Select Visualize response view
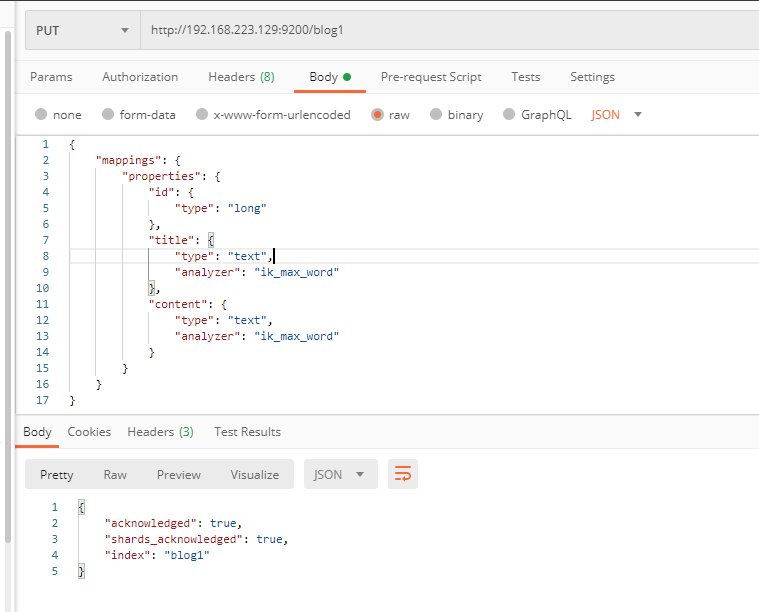The width and height of the screenshot is (759, 612). [x=255, y=474]
